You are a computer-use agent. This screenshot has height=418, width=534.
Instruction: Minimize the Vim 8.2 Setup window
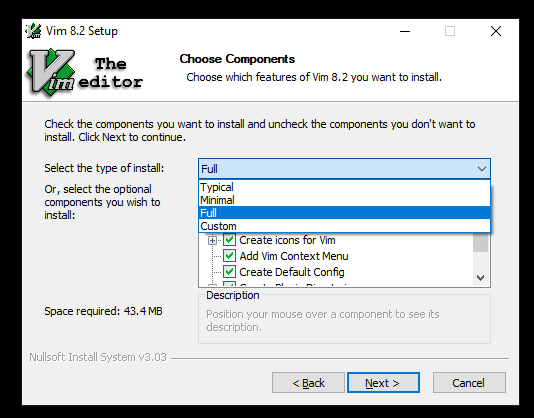pos(405,31)
